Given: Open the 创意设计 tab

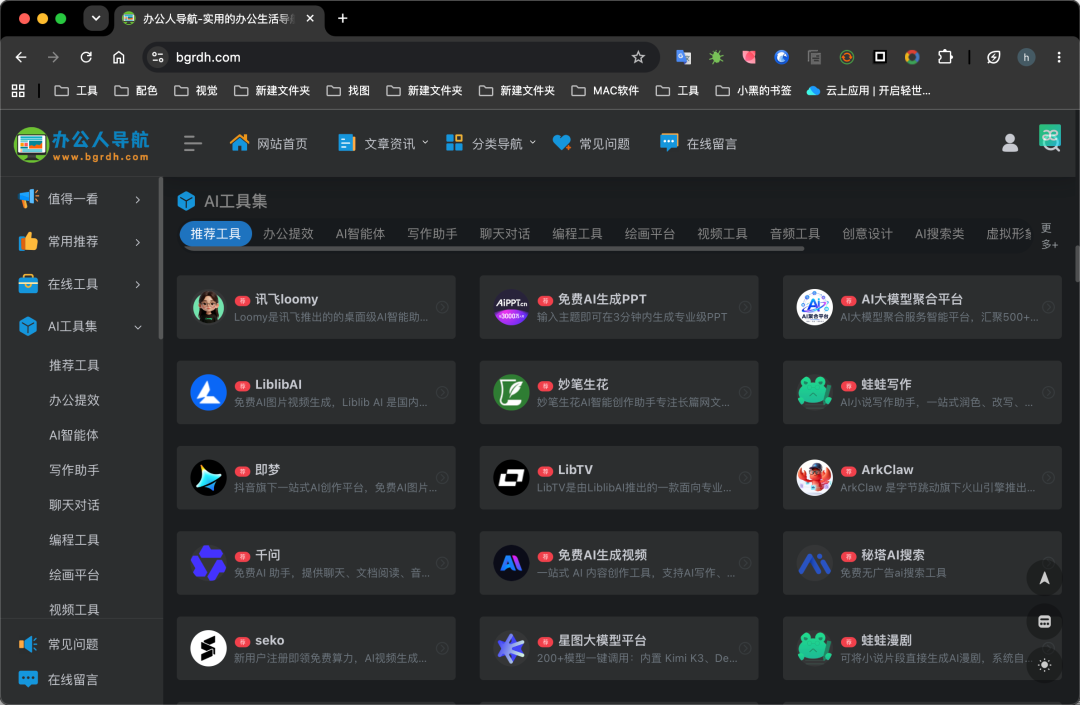Looking at the screenshot, I should [x=867, y=234].
